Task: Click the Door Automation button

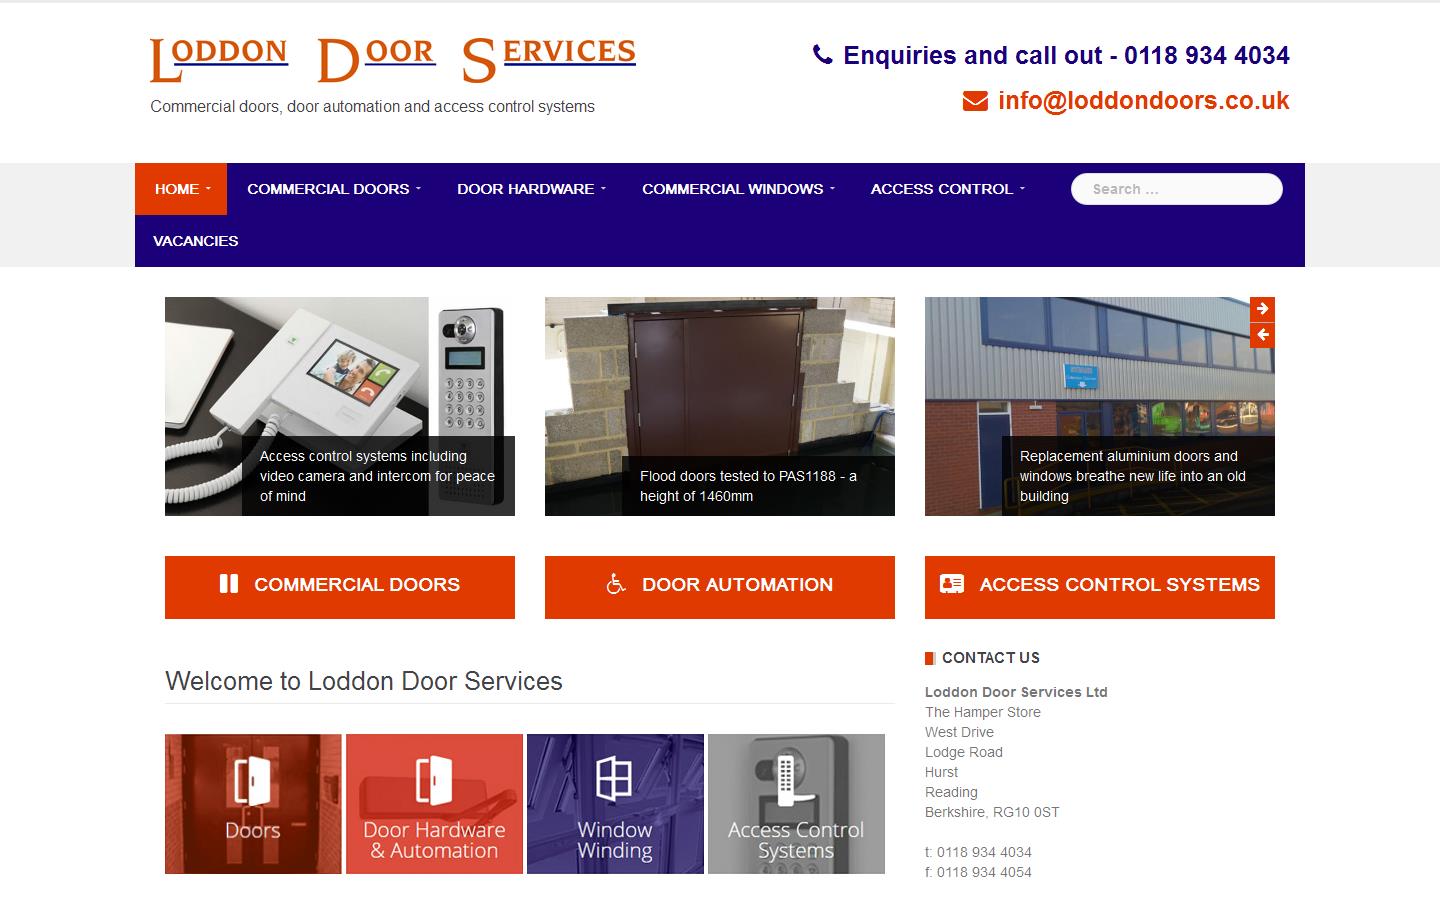Action: coord(720,587)
